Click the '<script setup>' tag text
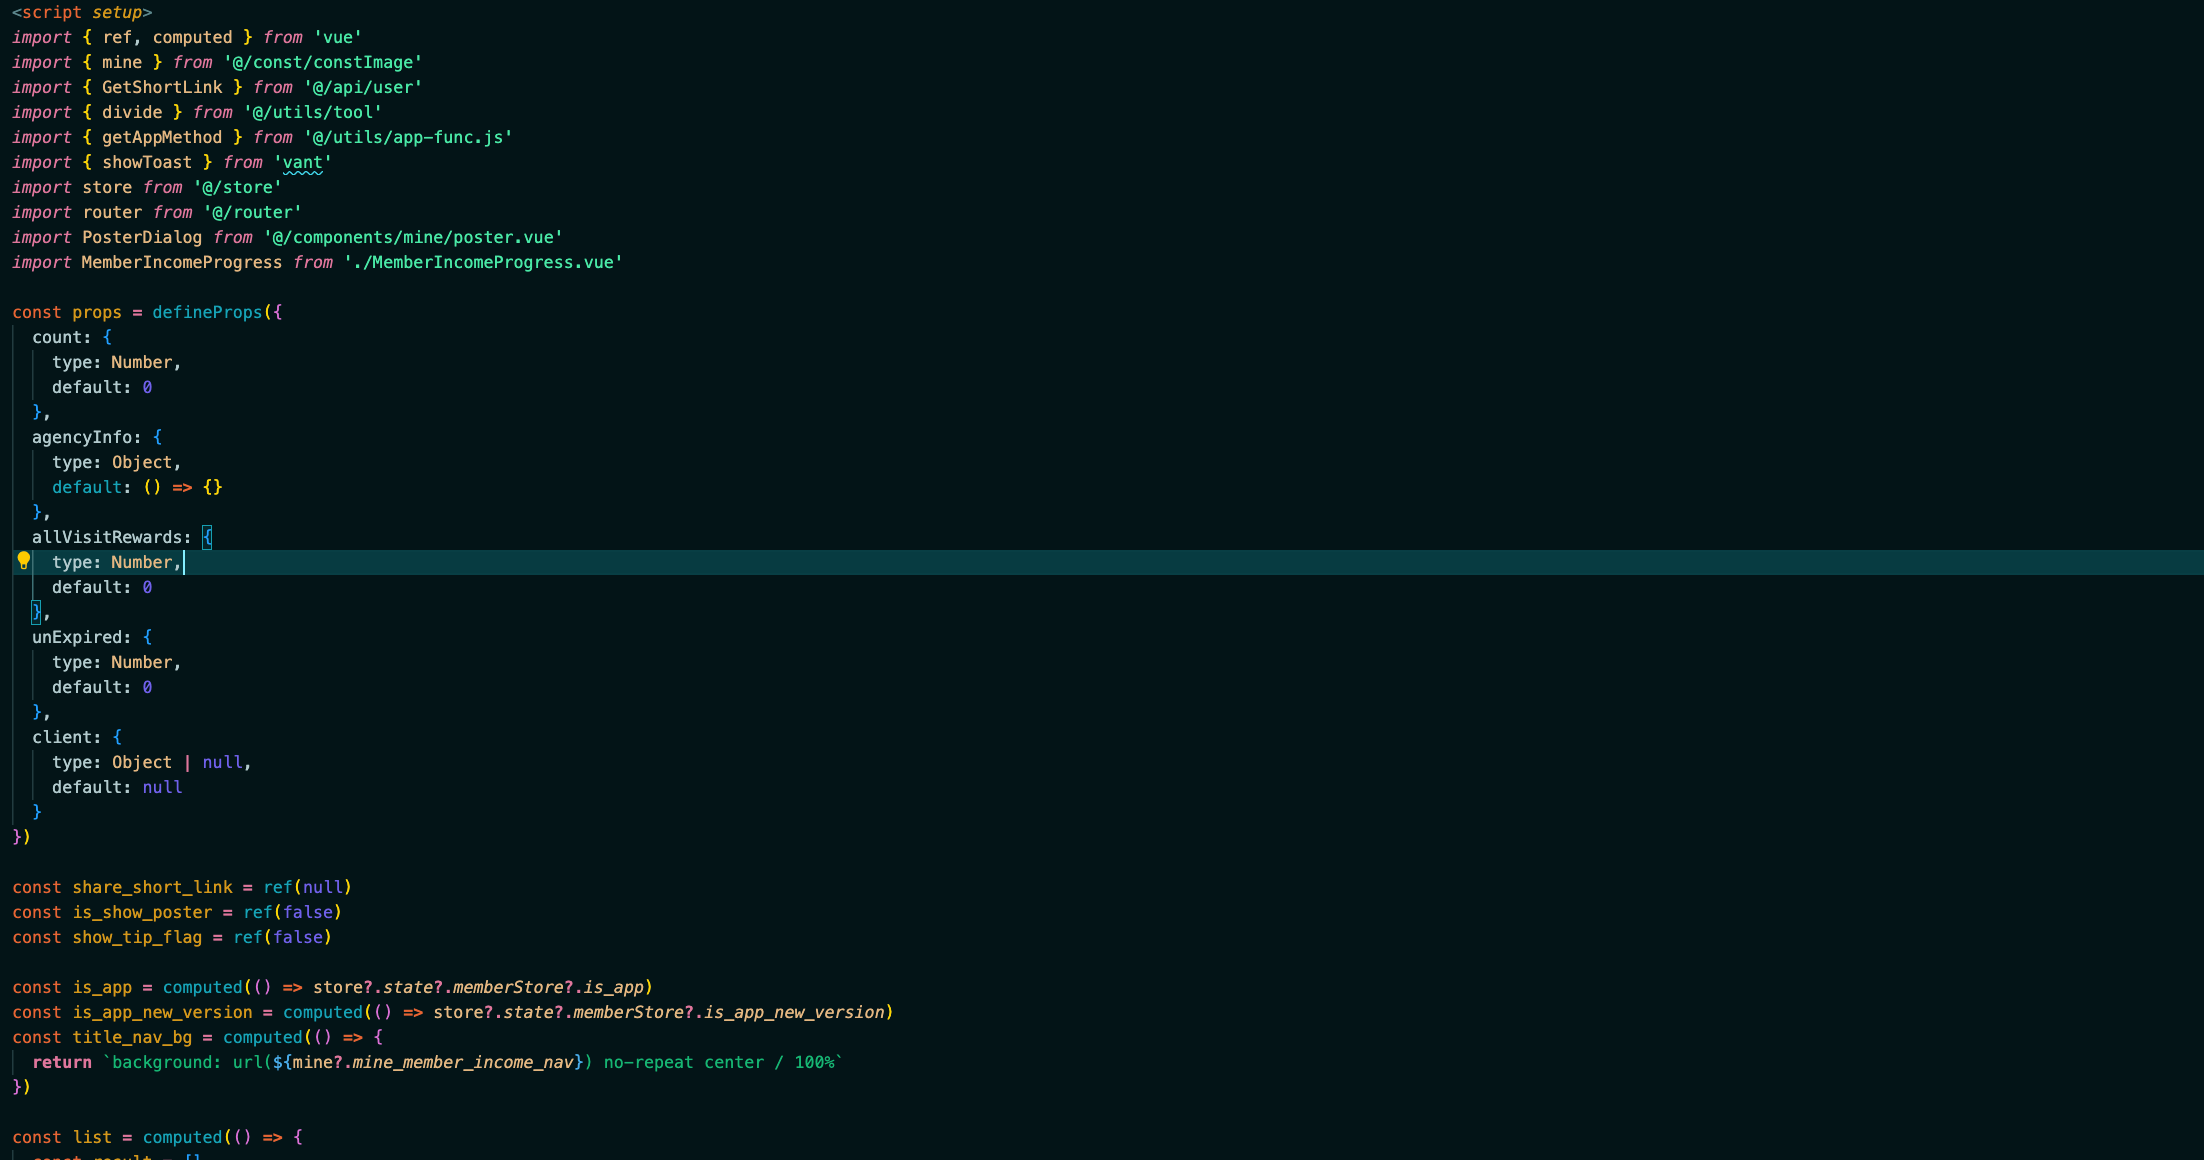Image resolution: width=2204 pixels, height=1160 pixels. pos(82,12)
